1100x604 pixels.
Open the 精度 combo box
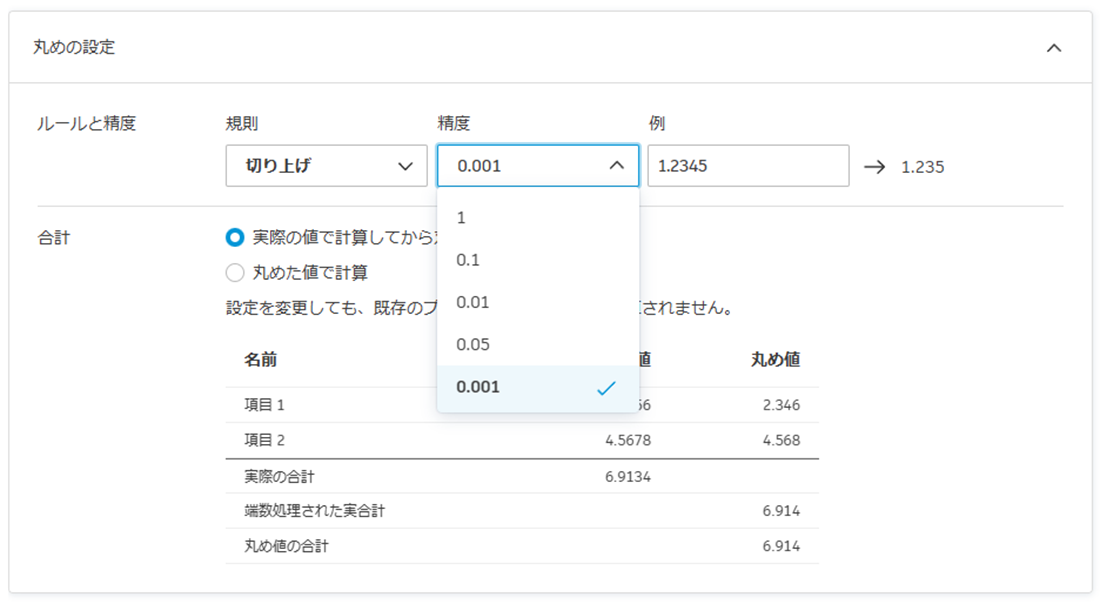[x=537, y=166]
